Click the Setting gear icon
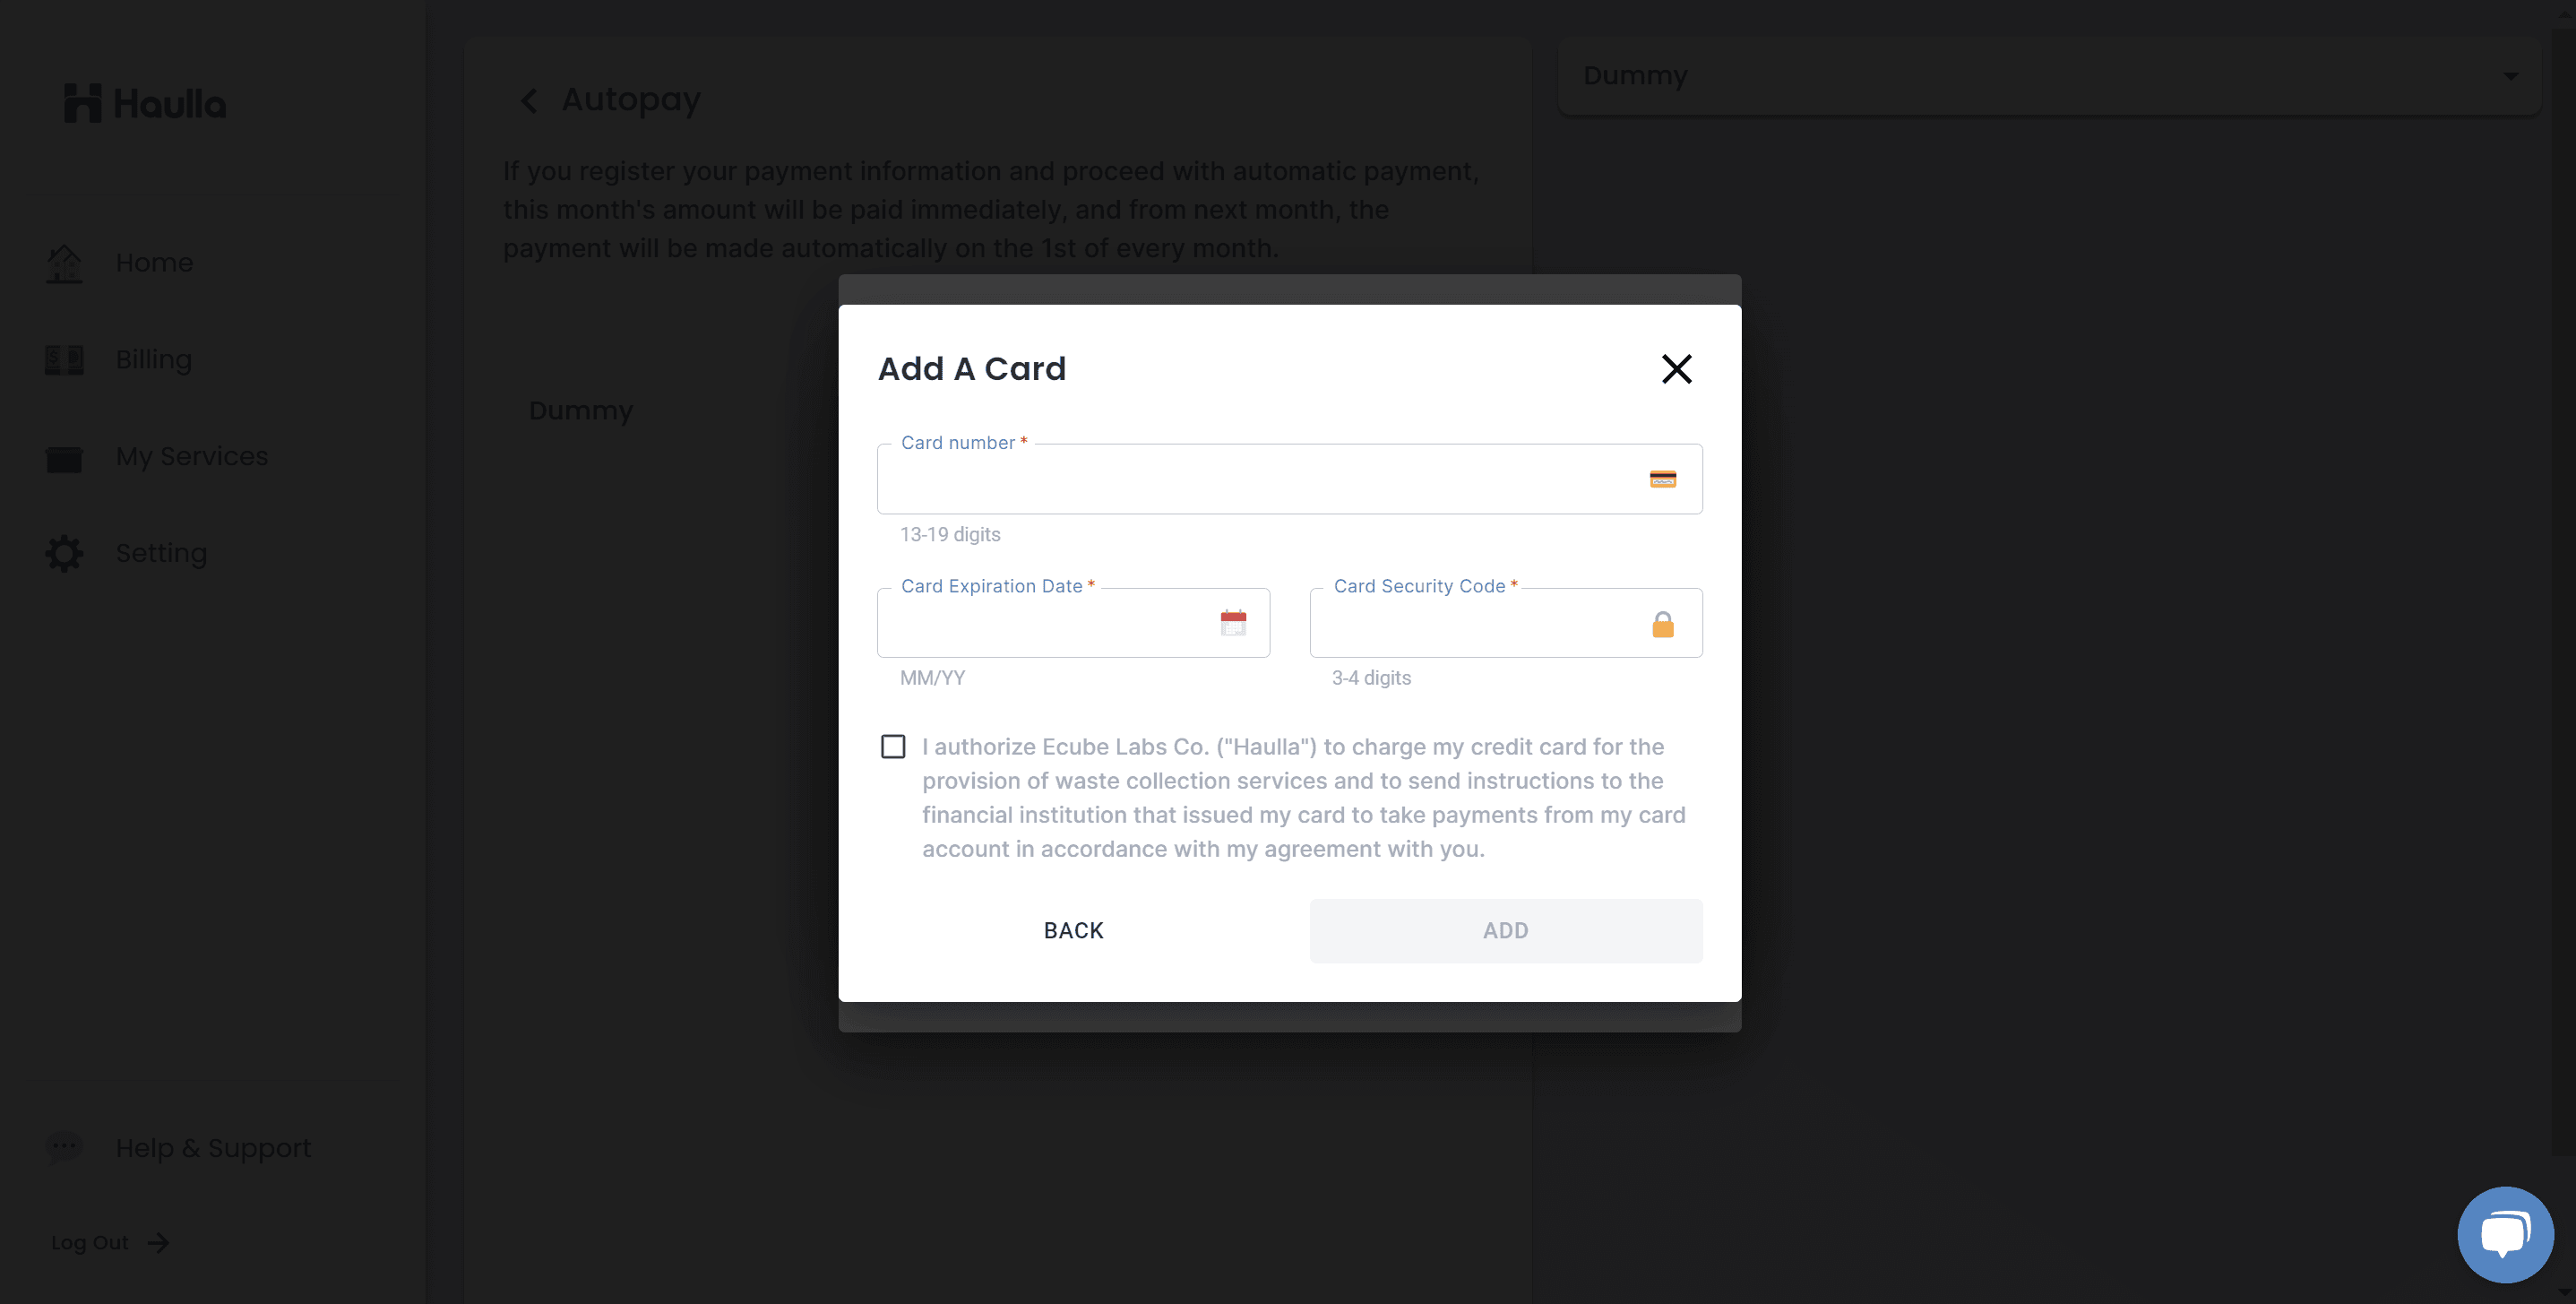 pos(65,553)
